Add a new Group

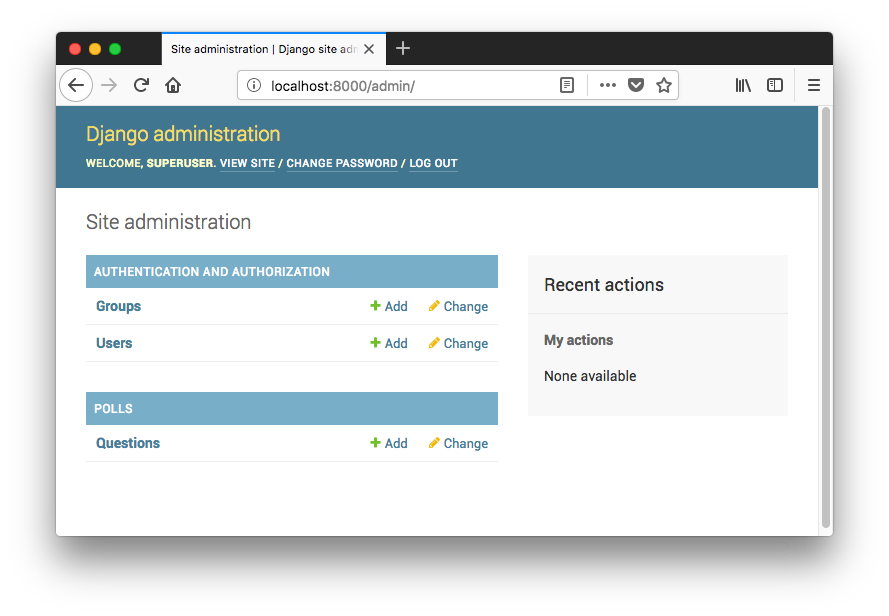tap(389, 306)
